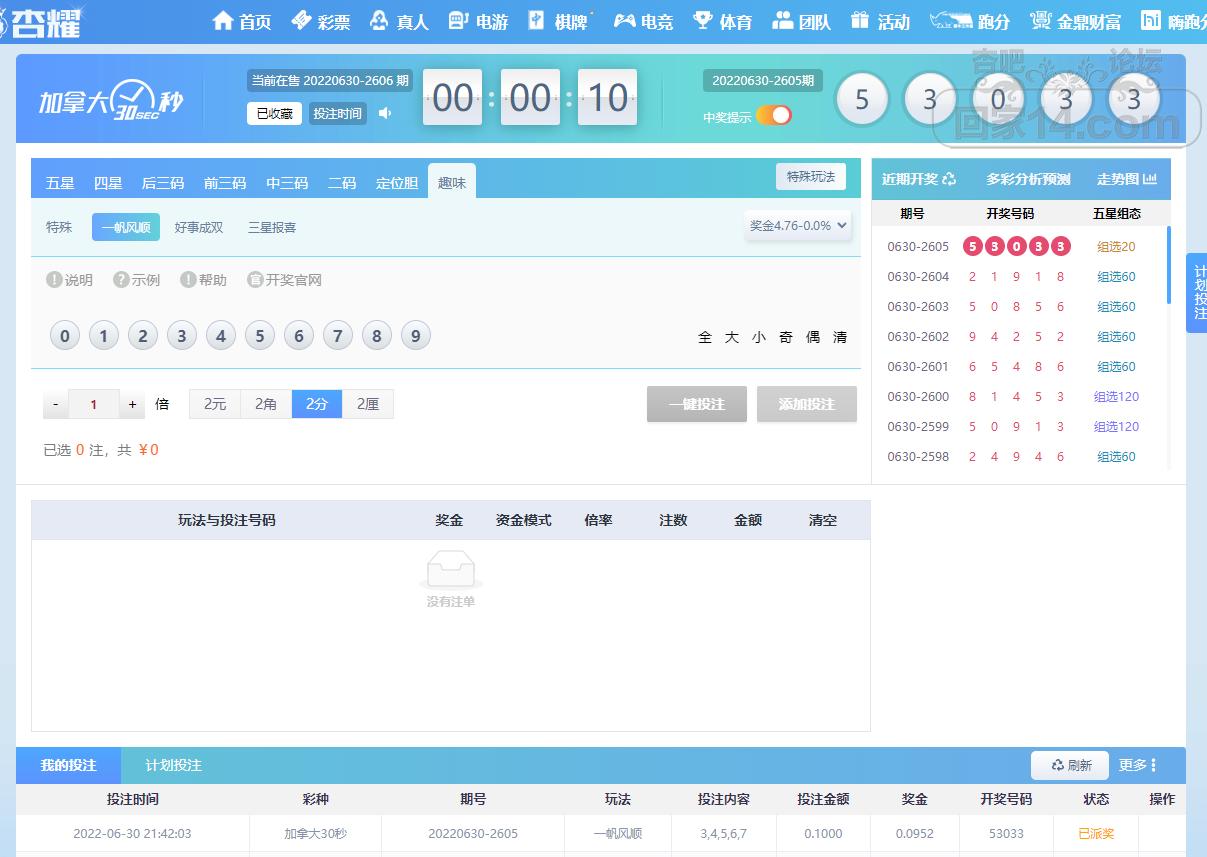Viewport: 1207px width, 857px height.
Task: Toggle the 中奖提示 switch off
Action: pyautogui.click(x=774, y=116)
